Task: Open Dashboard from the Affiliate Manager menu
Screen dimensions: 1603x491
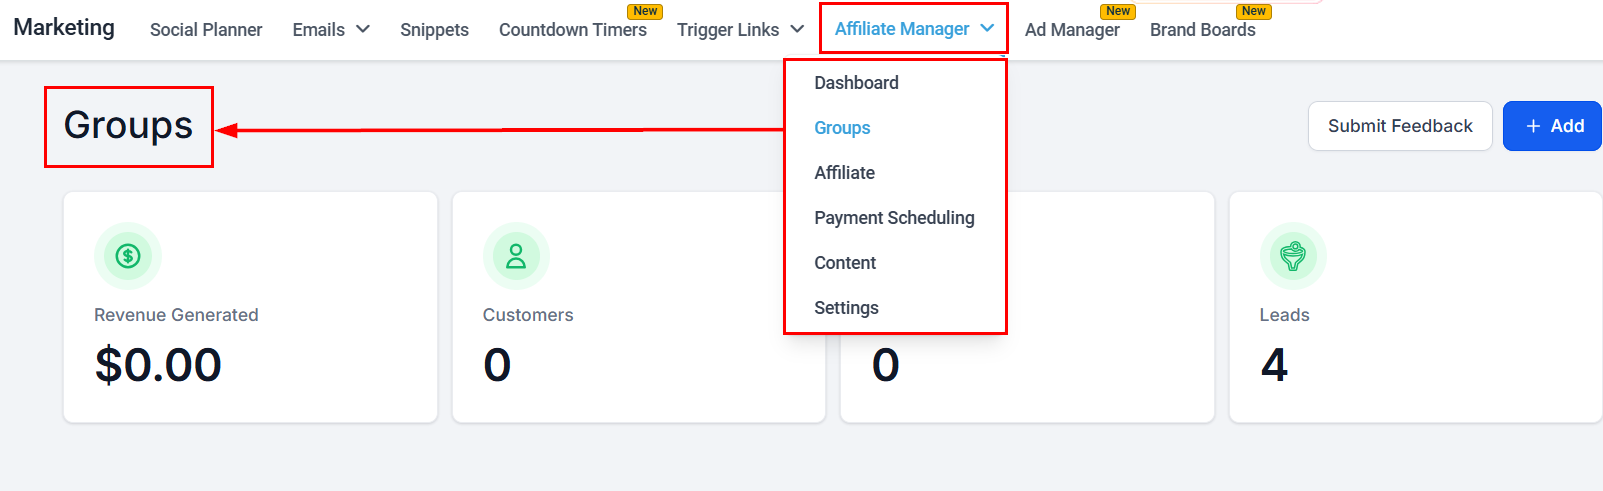Action: click(856, 83)
